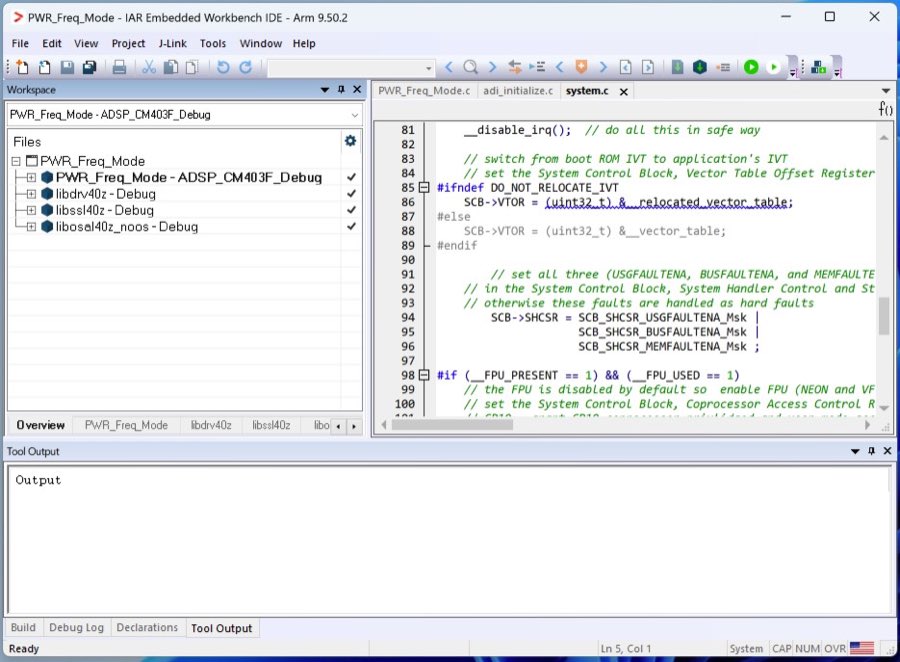
Task: Collapse the #if fold at line 98
Action: (424, 375)
